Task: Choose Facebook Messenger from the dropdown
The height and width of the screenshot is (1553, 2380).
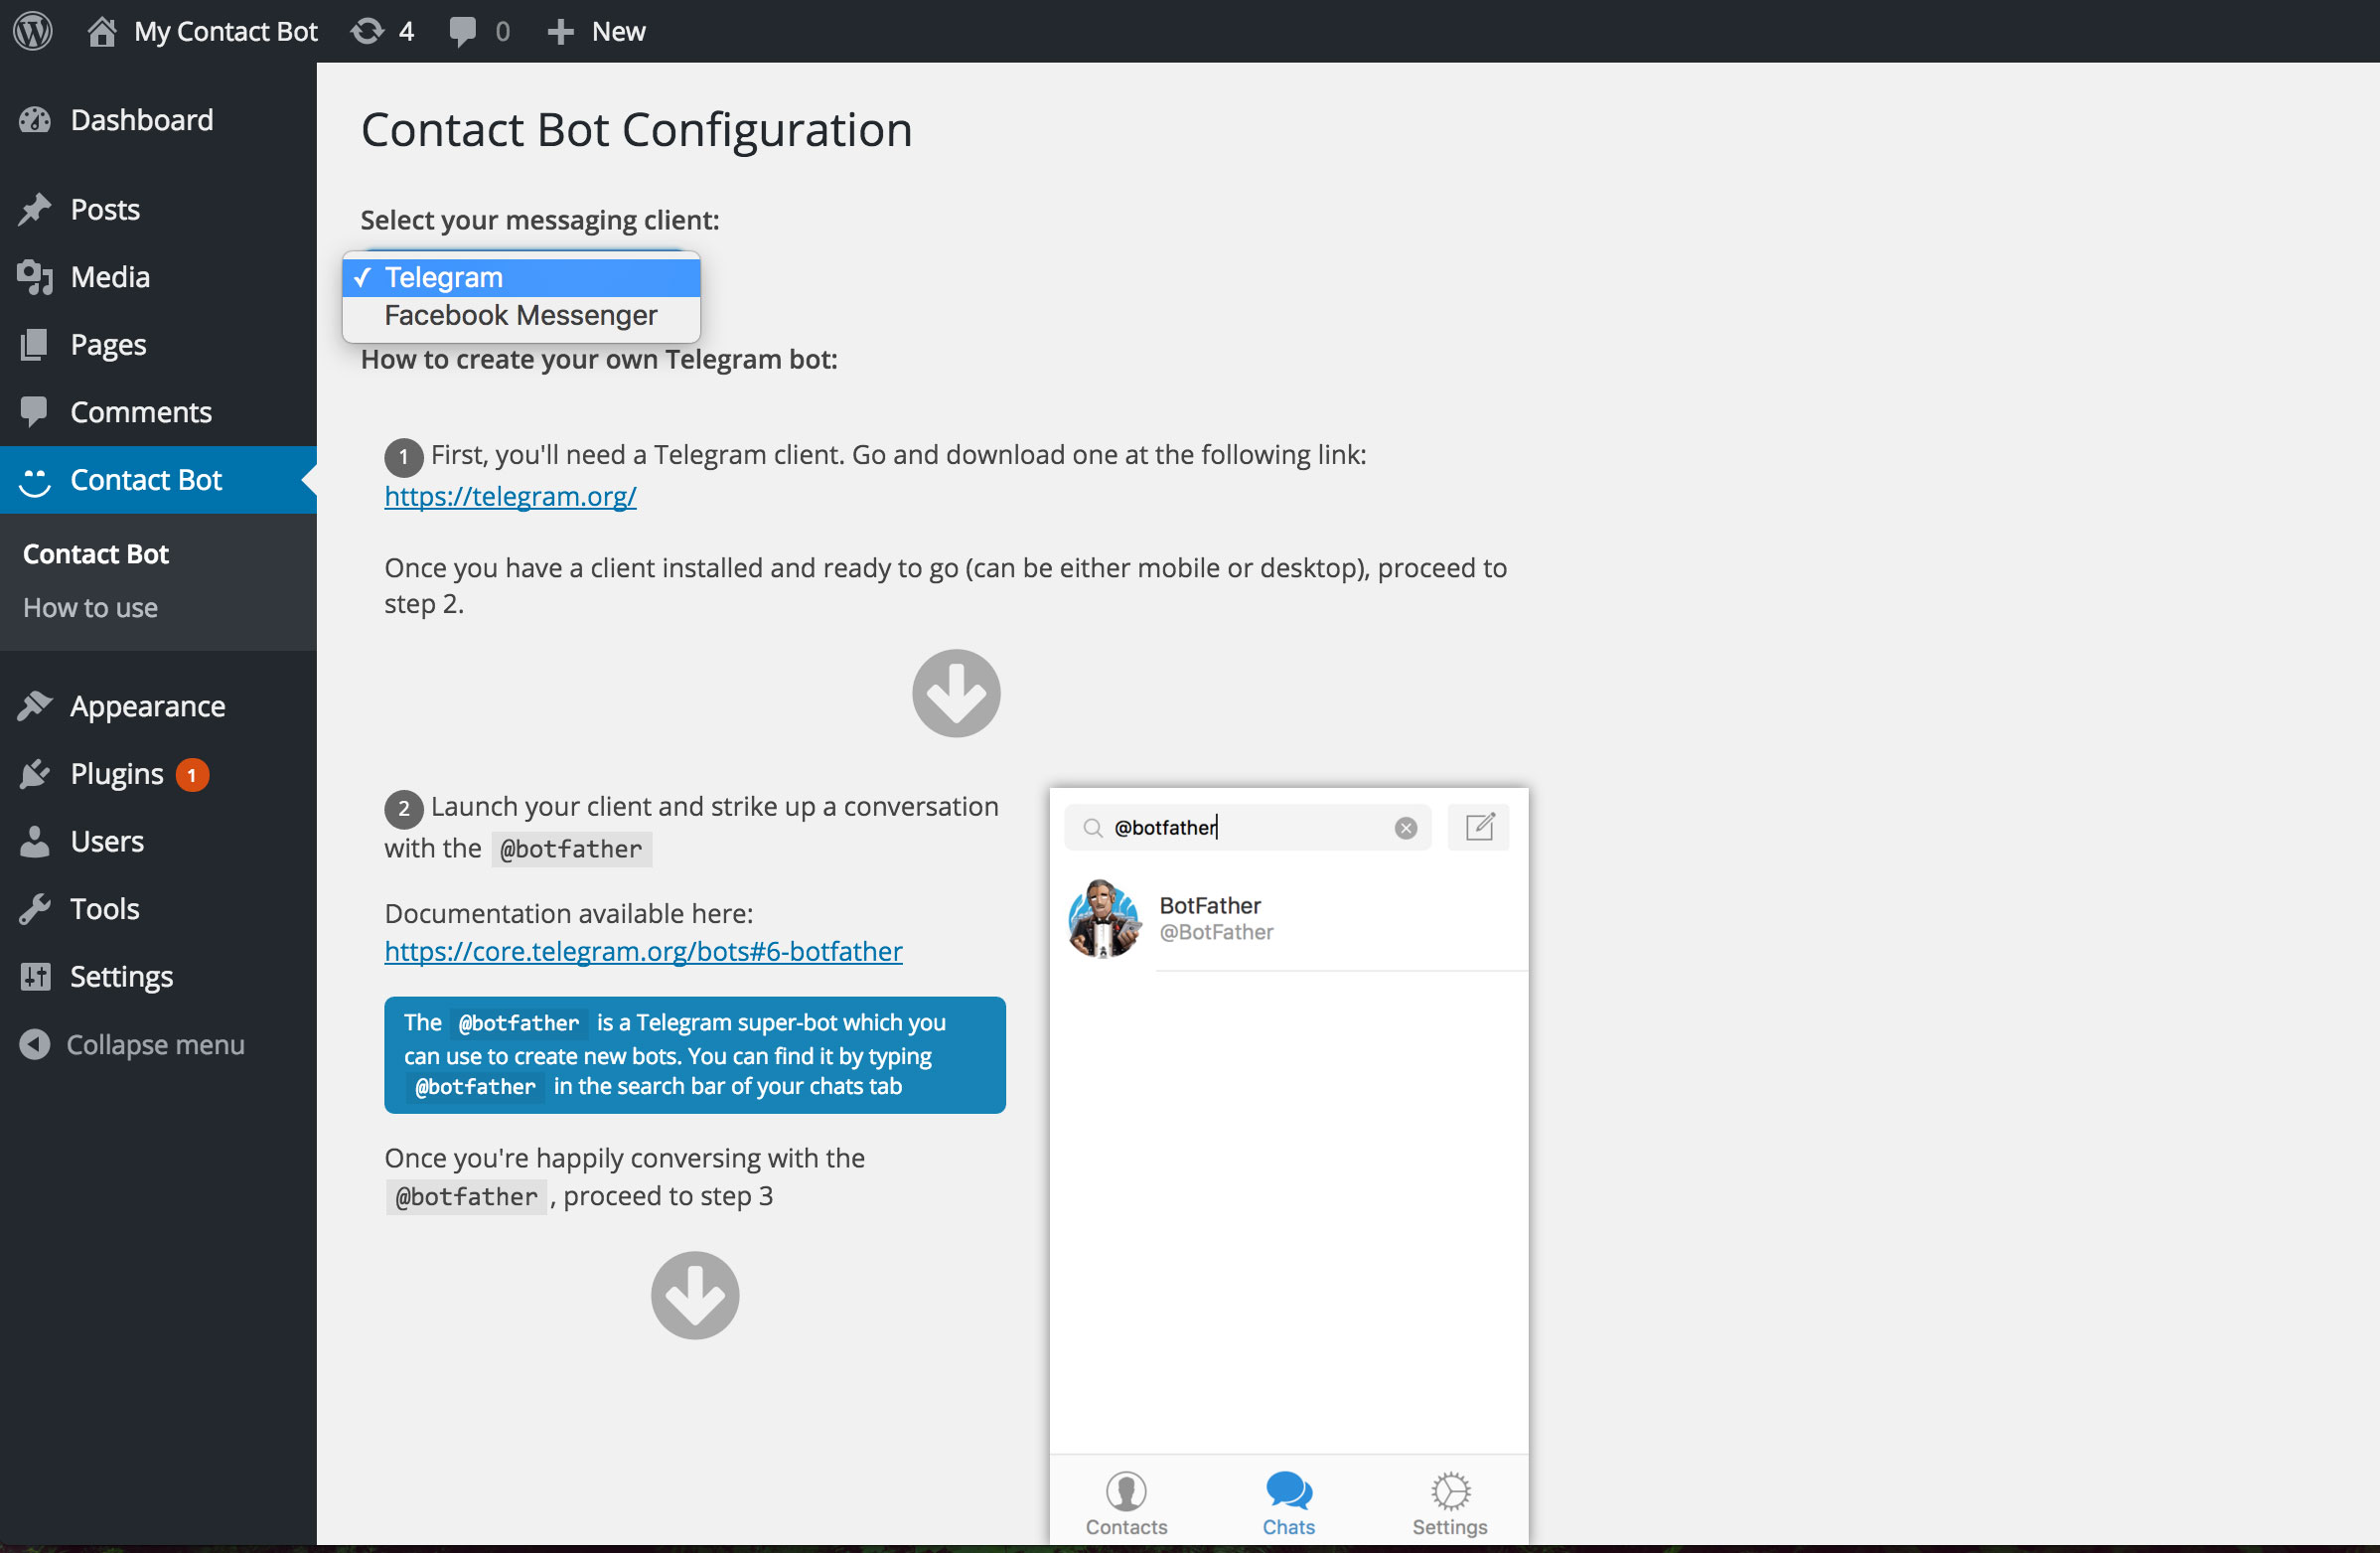Action: coord(521,316)
